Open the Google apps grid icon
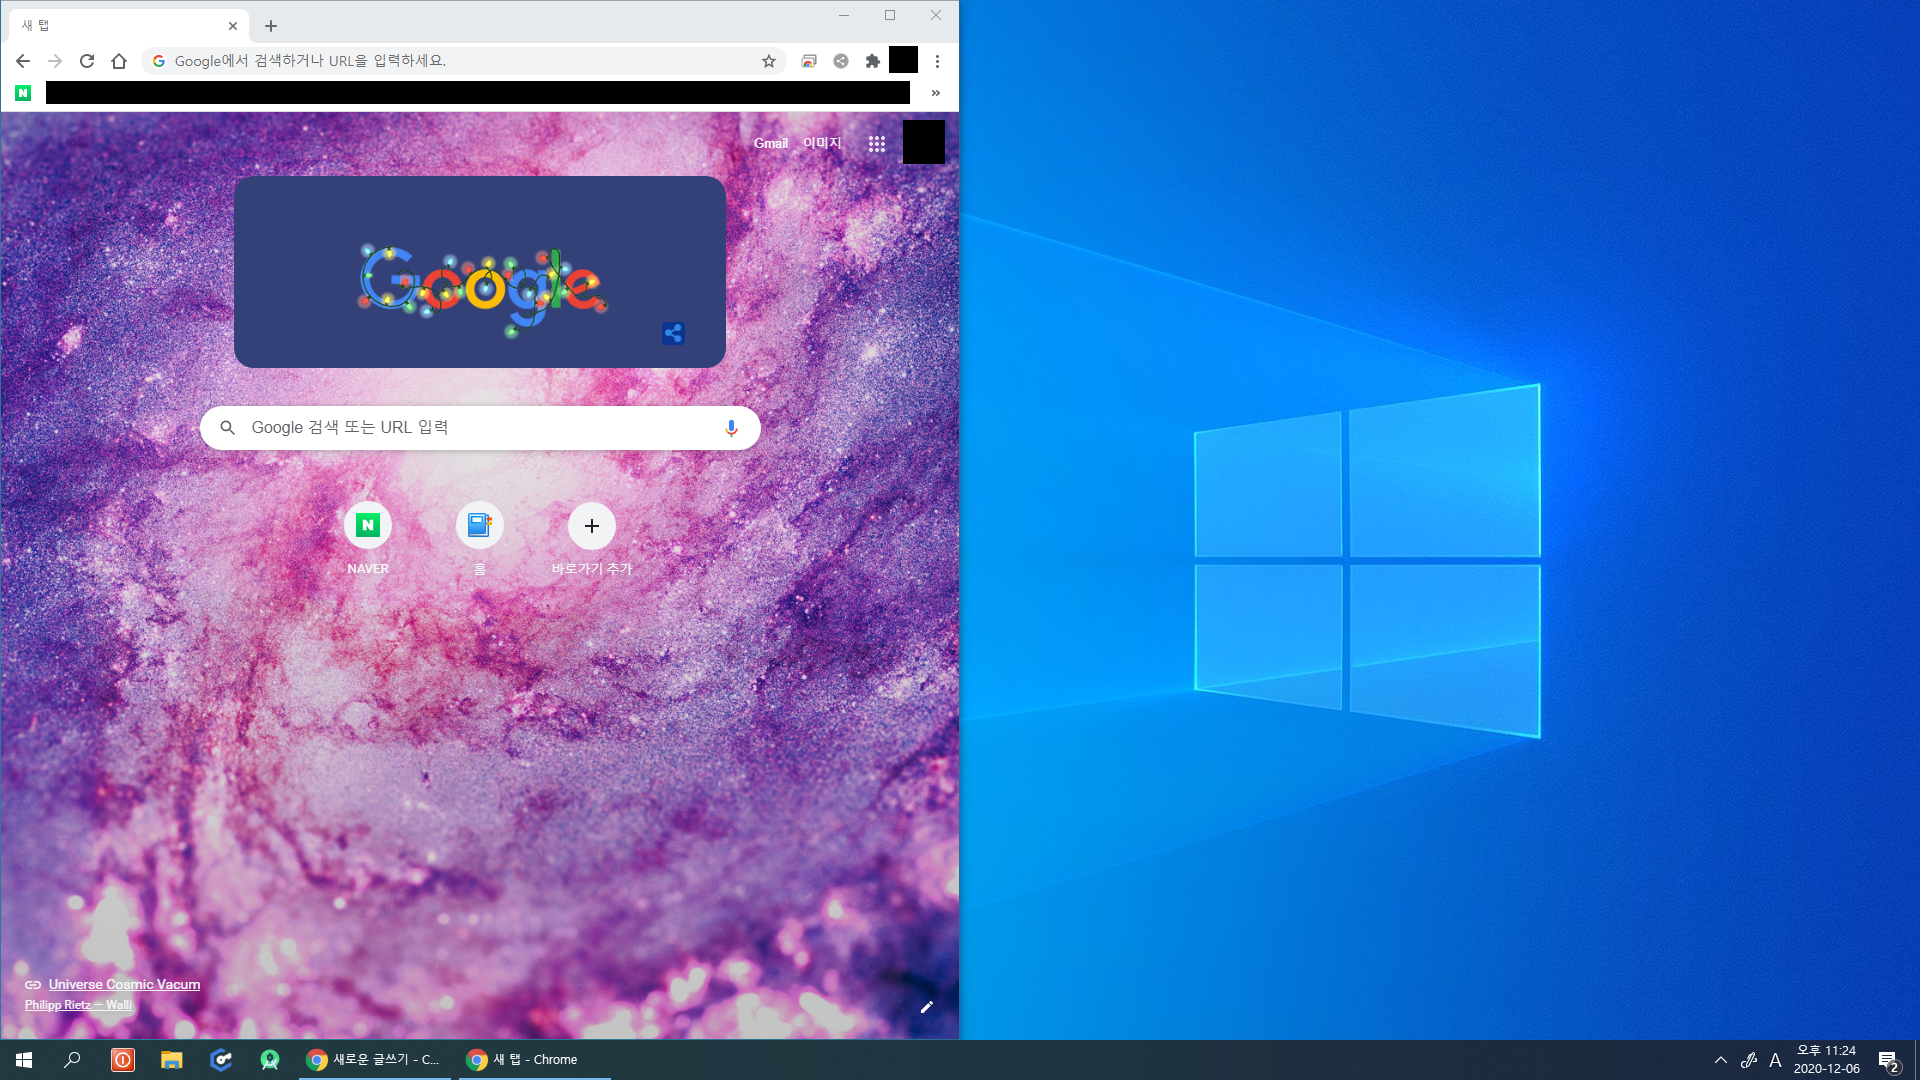The width and height of the screenshot is (1920, 1080). click(x=877, y=144)
